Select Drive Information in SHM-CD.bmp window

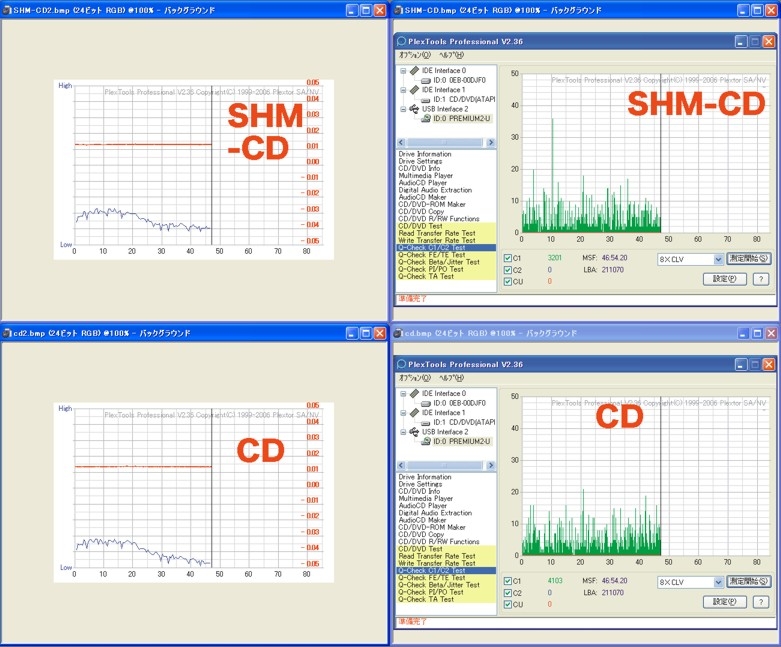point(425,154)
